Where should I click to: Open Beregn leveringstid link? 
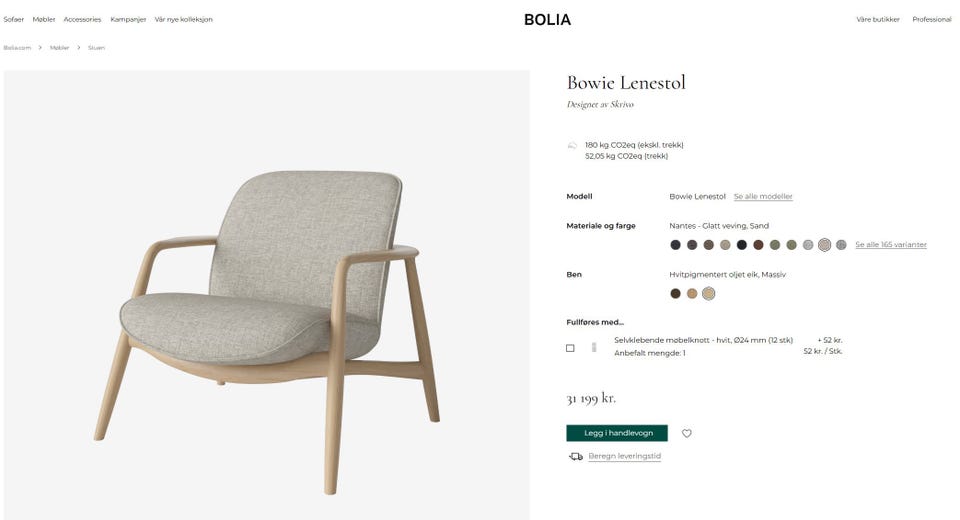[x=624, y=456]
